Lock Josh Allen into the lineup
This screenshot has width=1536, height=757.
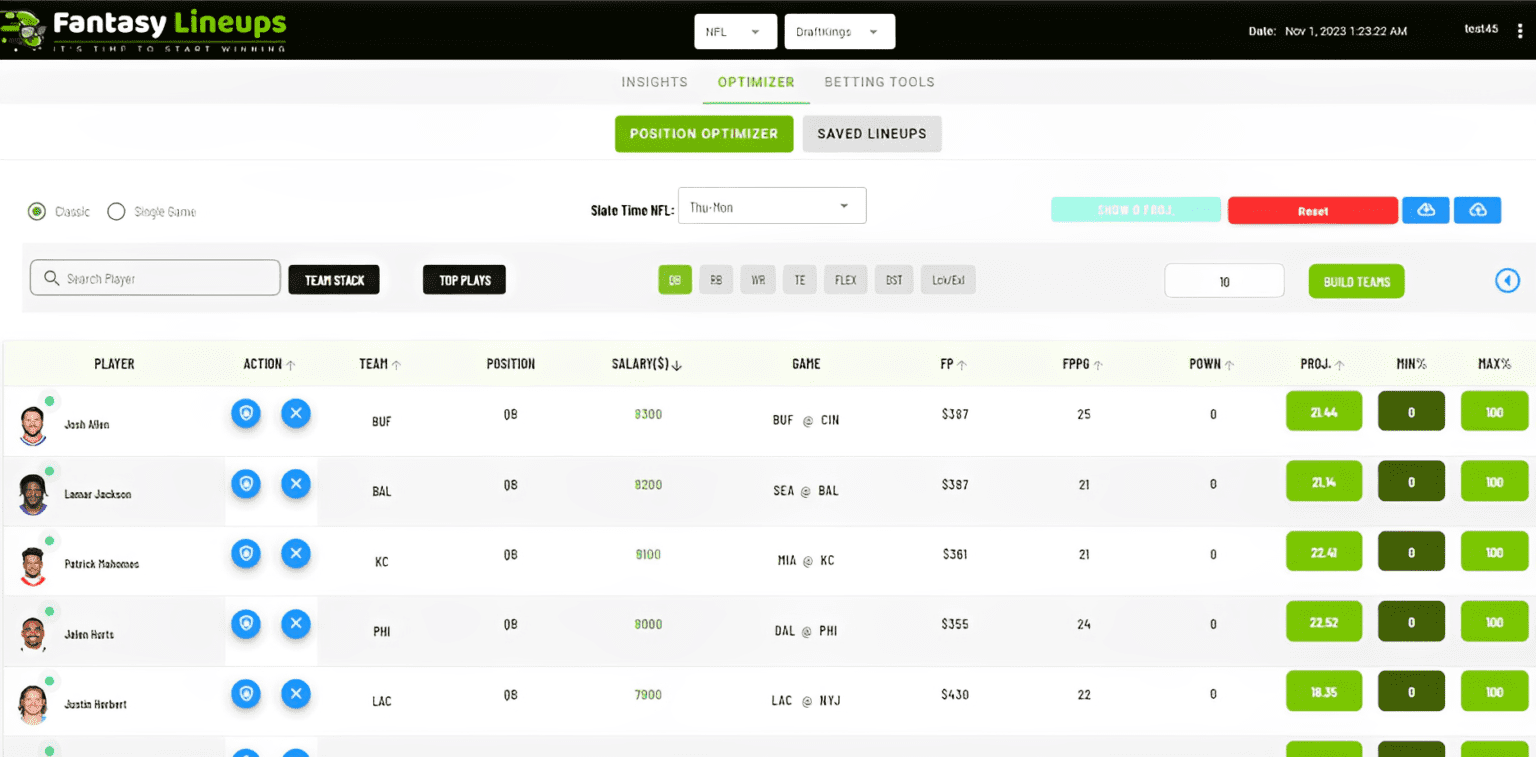246,412
